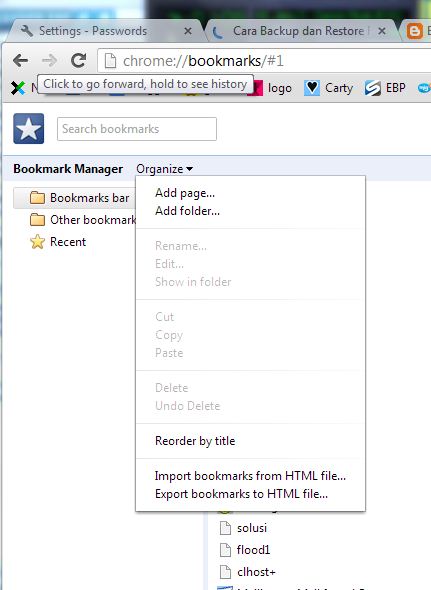Screen dimensions: 431x590
Task: Click the Blogger tab icon
Action: coord(414,31)
